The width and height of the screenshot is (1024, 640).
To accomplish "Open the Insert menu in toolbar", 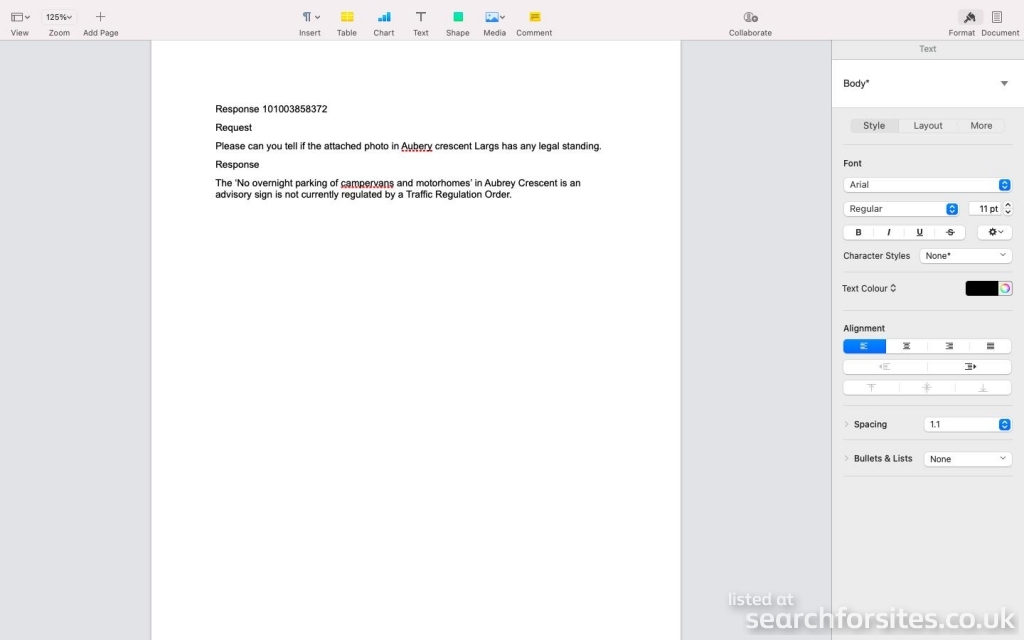I will (310, 22).
